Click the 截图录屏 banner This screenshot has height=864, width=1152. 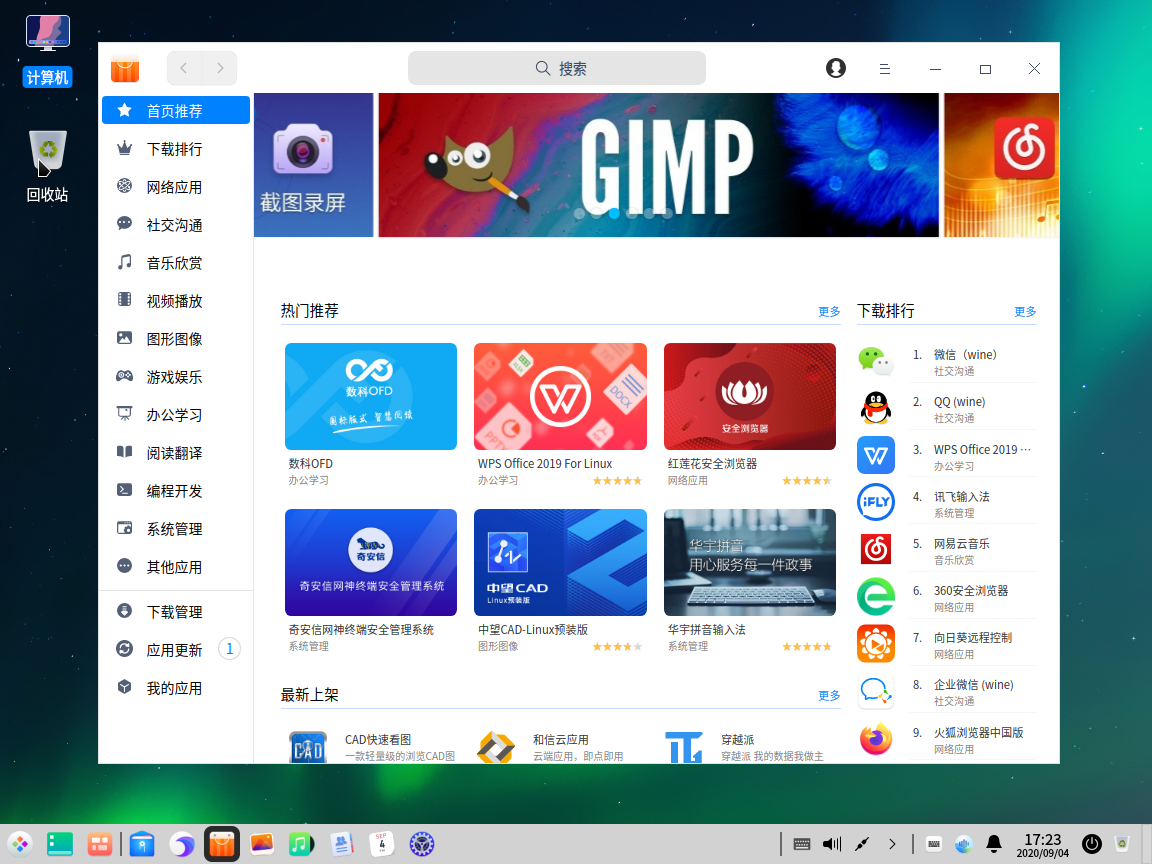pos(314,165)
